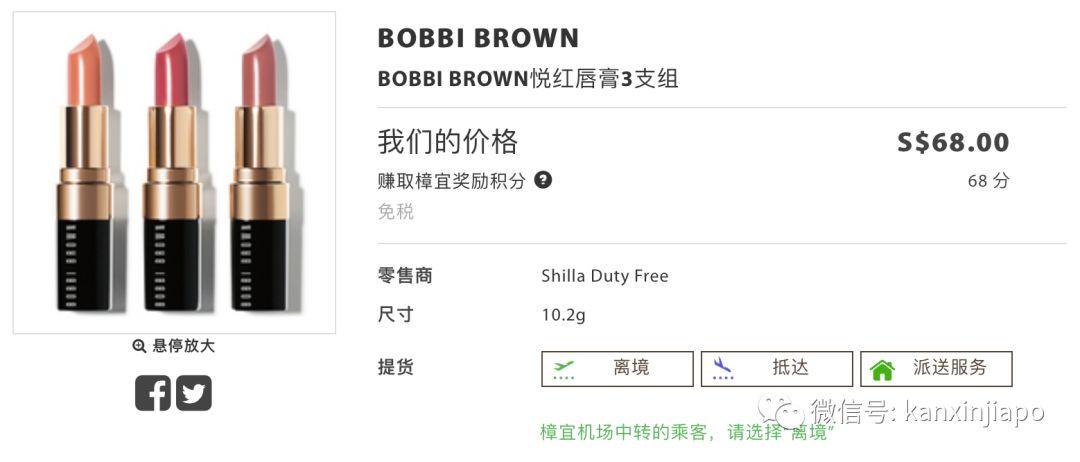Click the WeChat logo in the watermark
This screenshot has height=462, width=1080.
coord(781,409)
